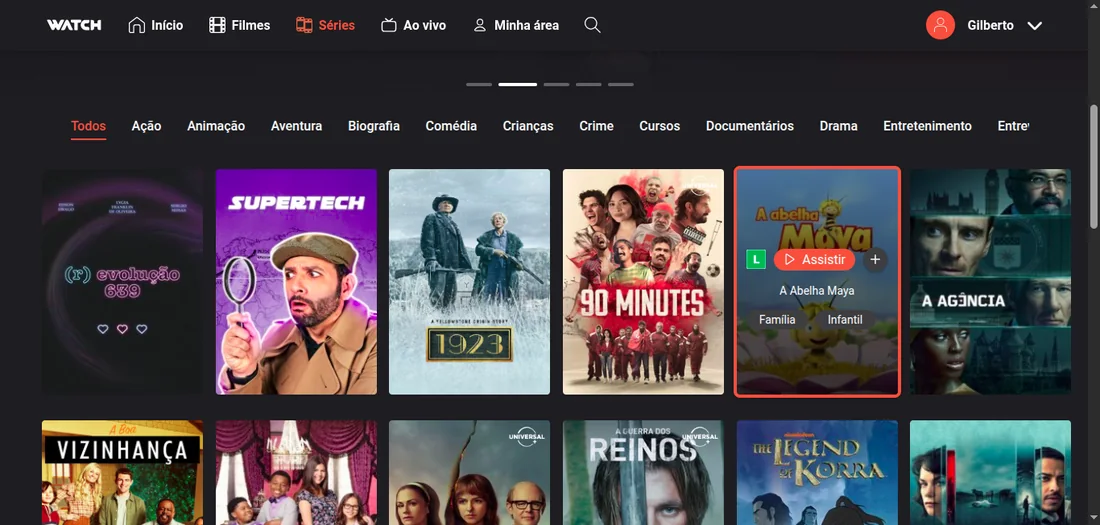Select the Crime genre tab
This screenshot has height=525, width=1100.
pyautogui.click(x=596, y=126)
